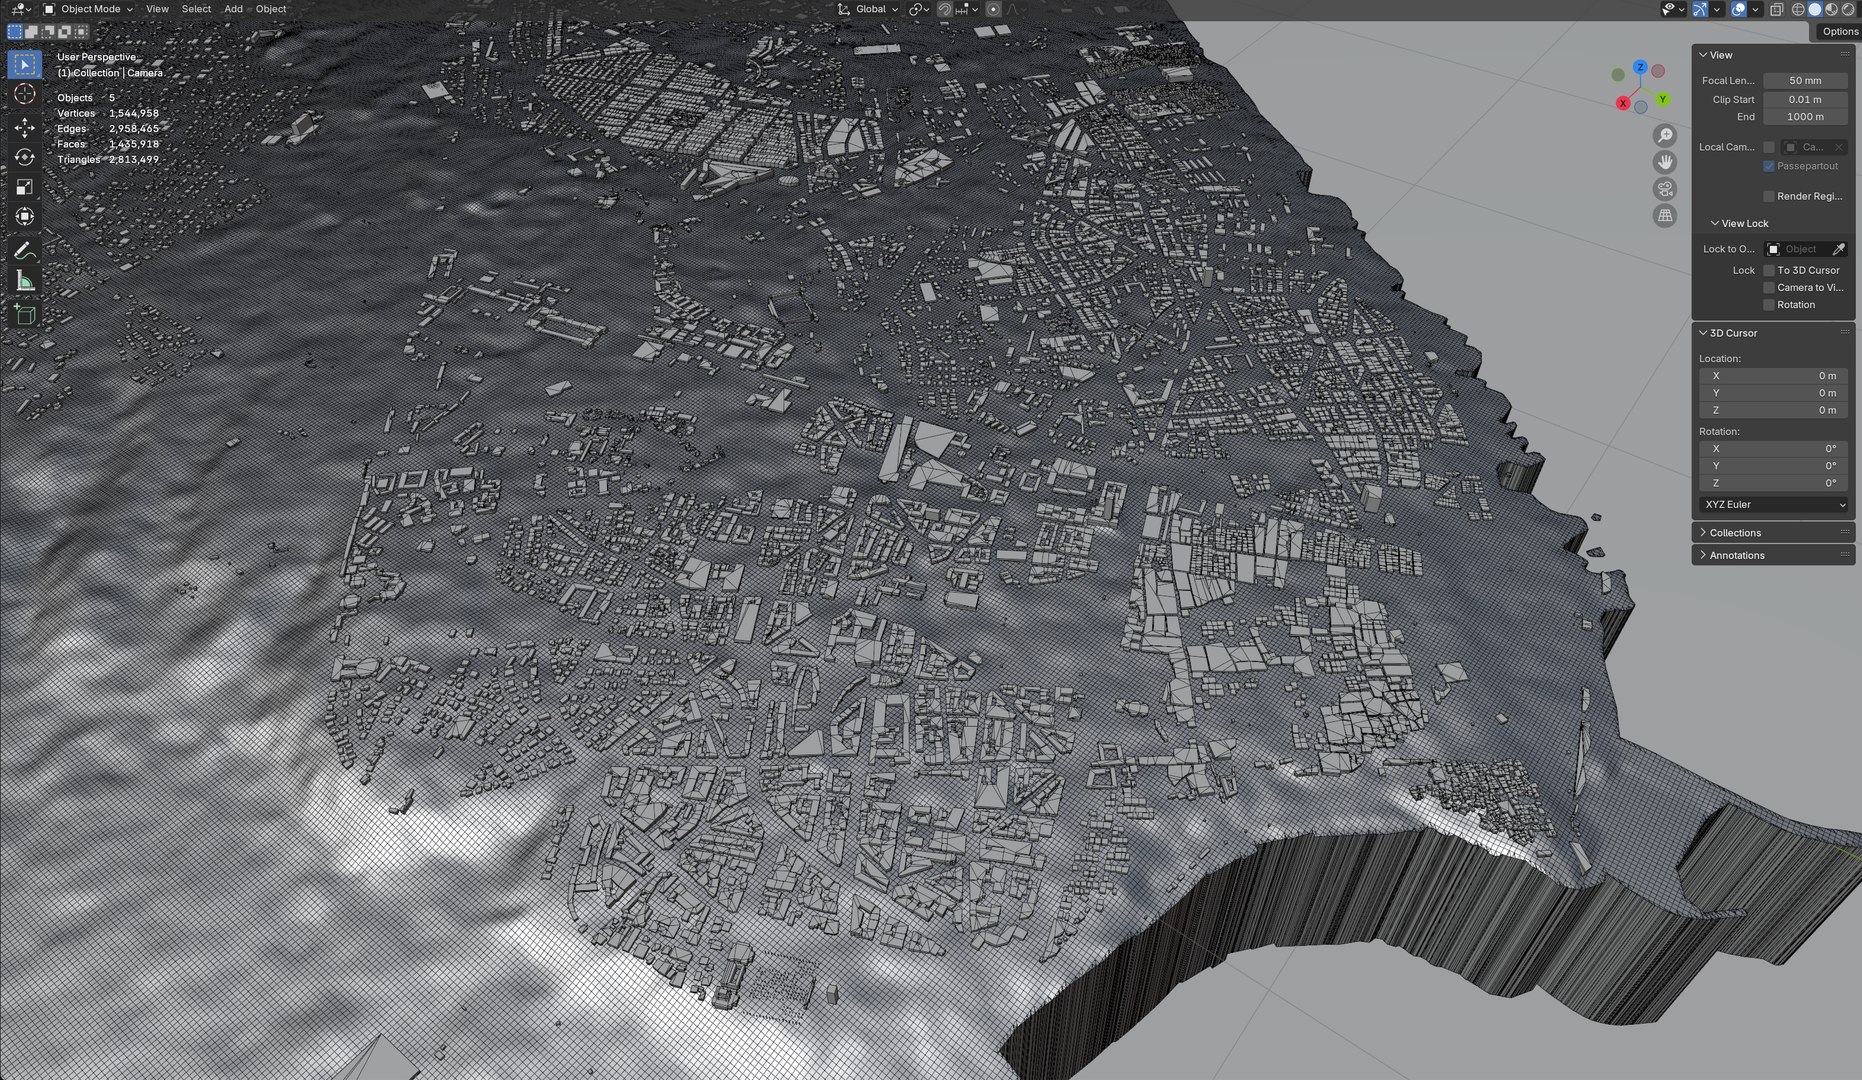Select the Select Box tool
The width and height of the screenshot is (1862, 1080).
coord(25,64)
